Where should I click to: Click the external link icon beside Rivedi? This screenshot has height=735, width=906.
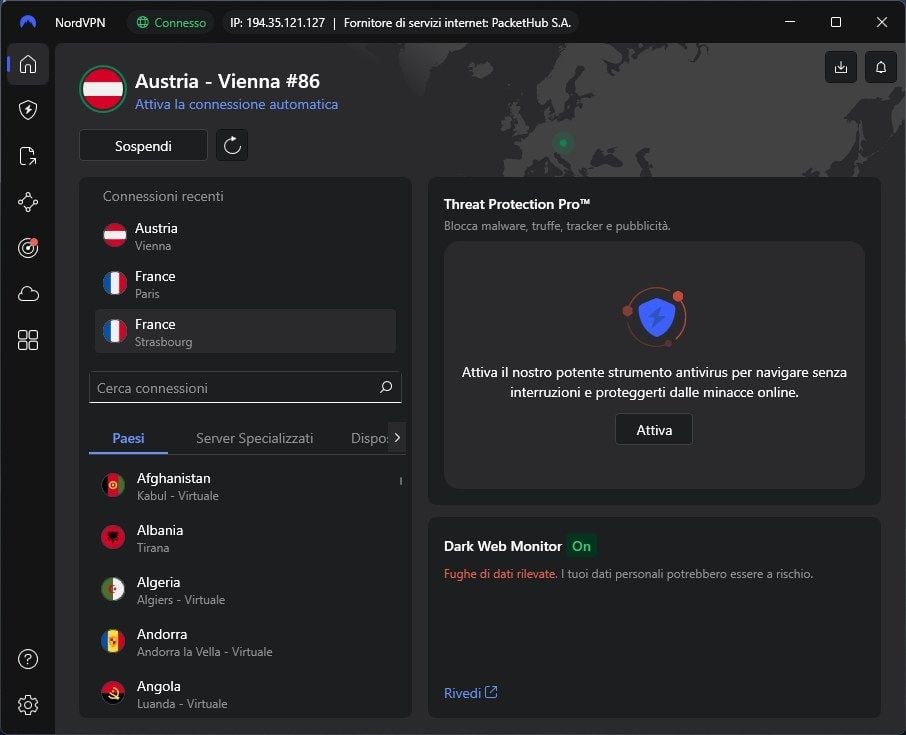click(x=491, y=692)
